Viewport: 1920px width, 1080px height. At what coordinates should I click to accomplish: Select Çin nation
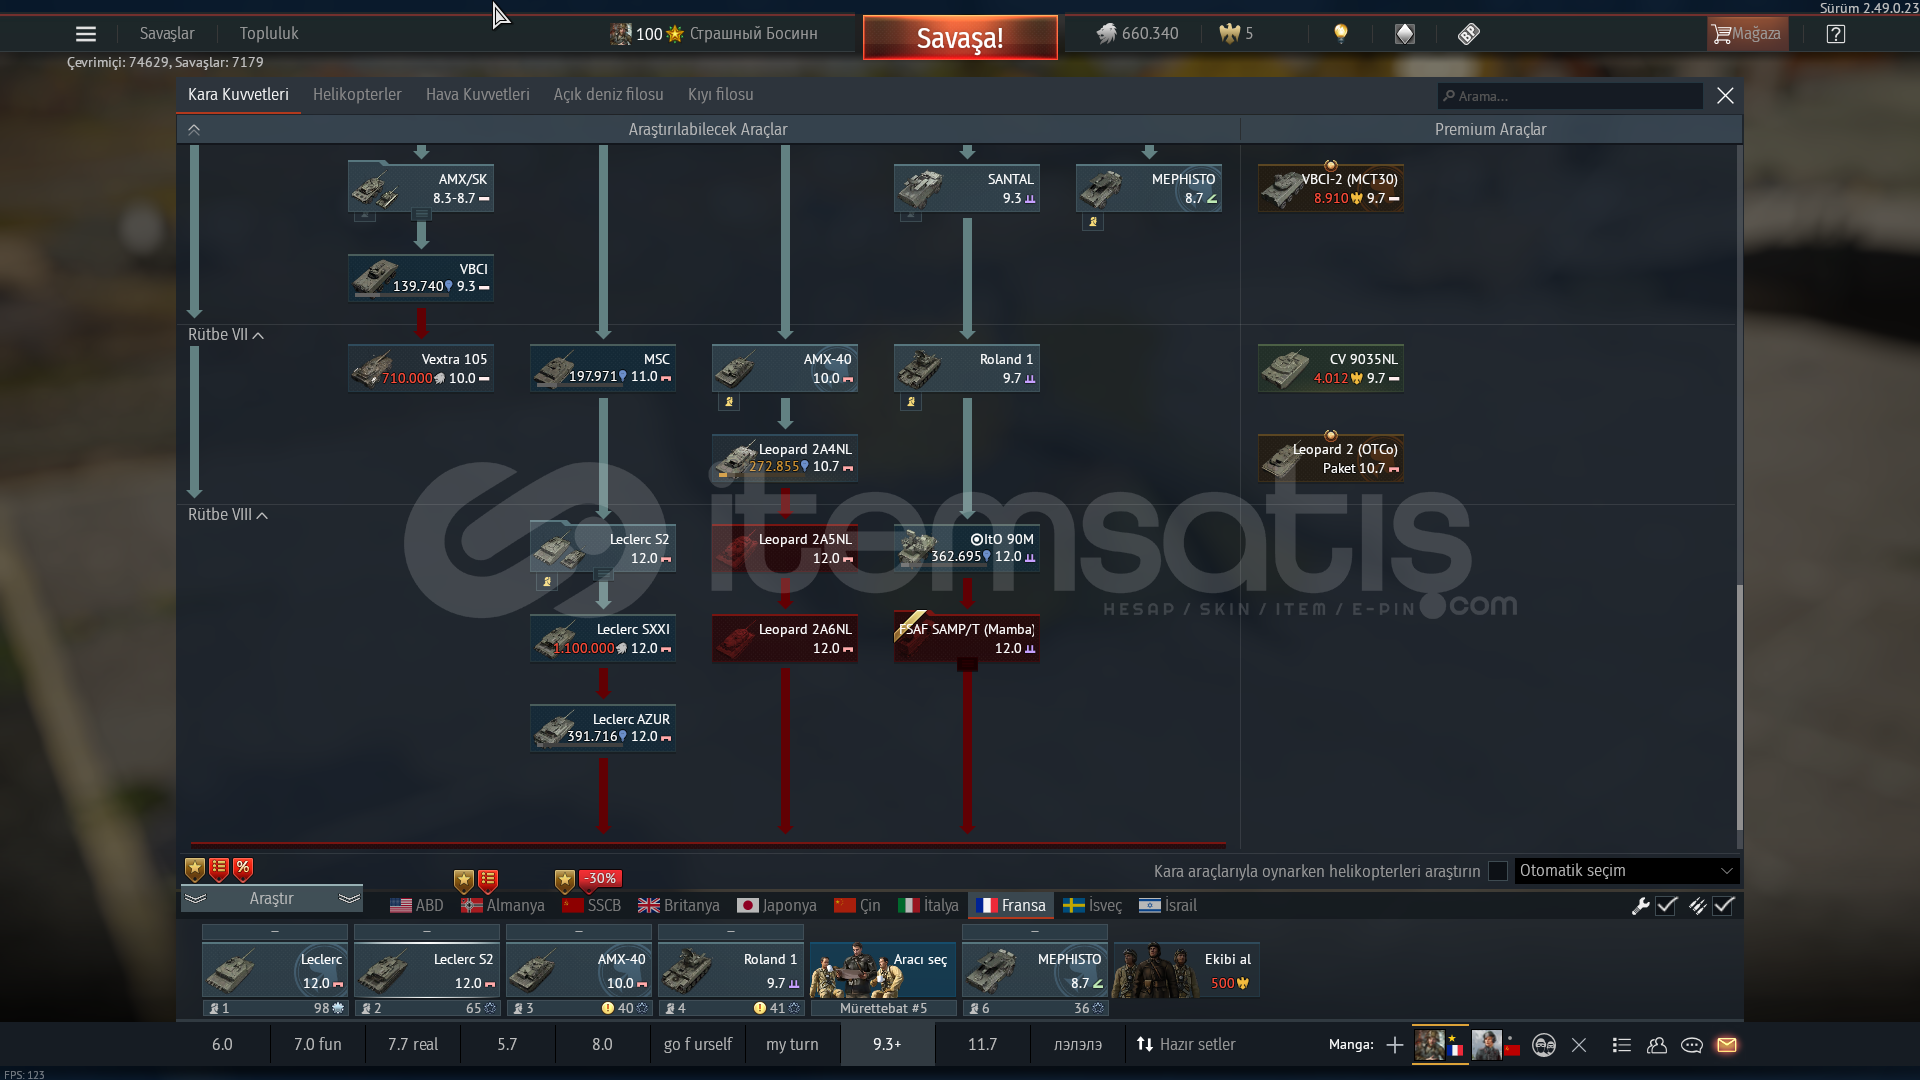tap(858, 905)
